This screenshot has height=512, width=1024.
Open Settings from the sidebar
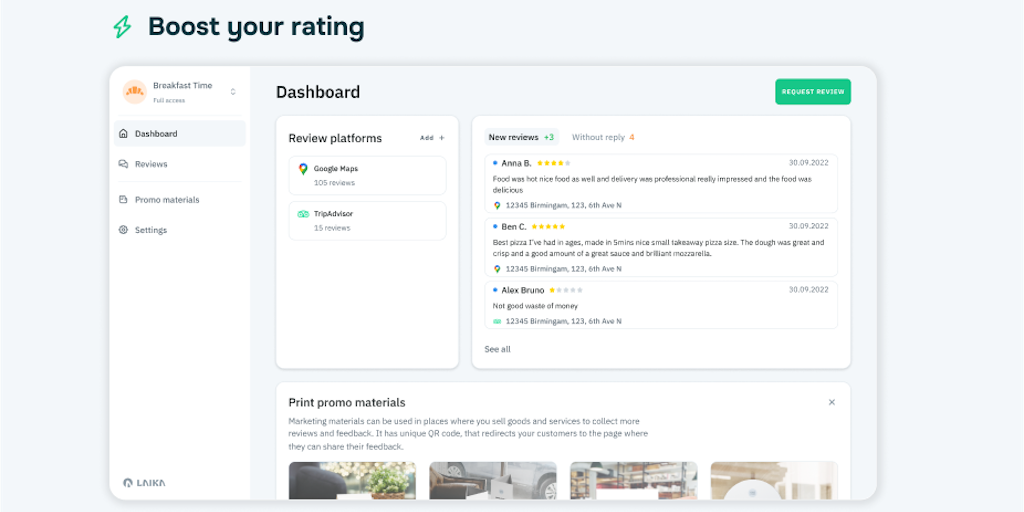pyautogui.click(x=151, y=230)
